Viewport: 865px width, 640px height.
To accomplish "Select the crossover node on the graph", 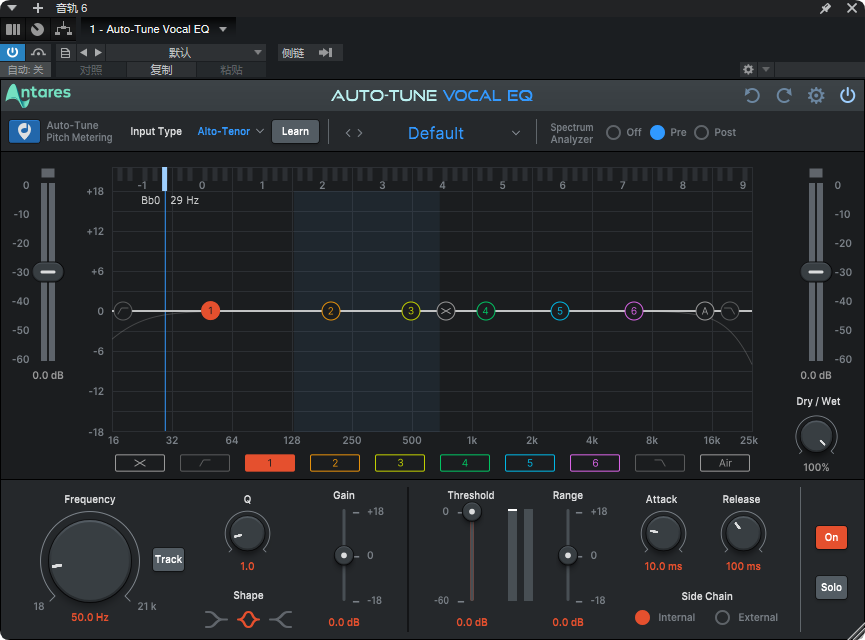I will (446, 311).
